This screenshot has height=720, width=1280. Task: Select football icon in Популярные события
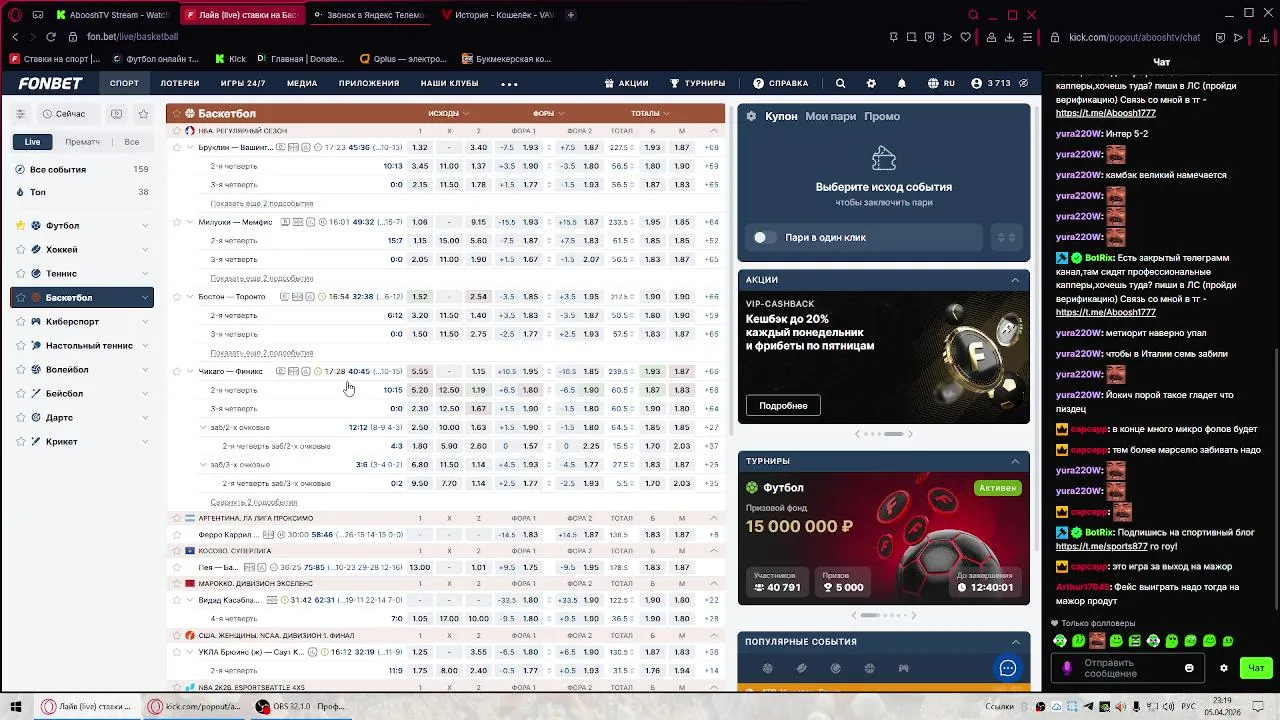click(768, 668)
